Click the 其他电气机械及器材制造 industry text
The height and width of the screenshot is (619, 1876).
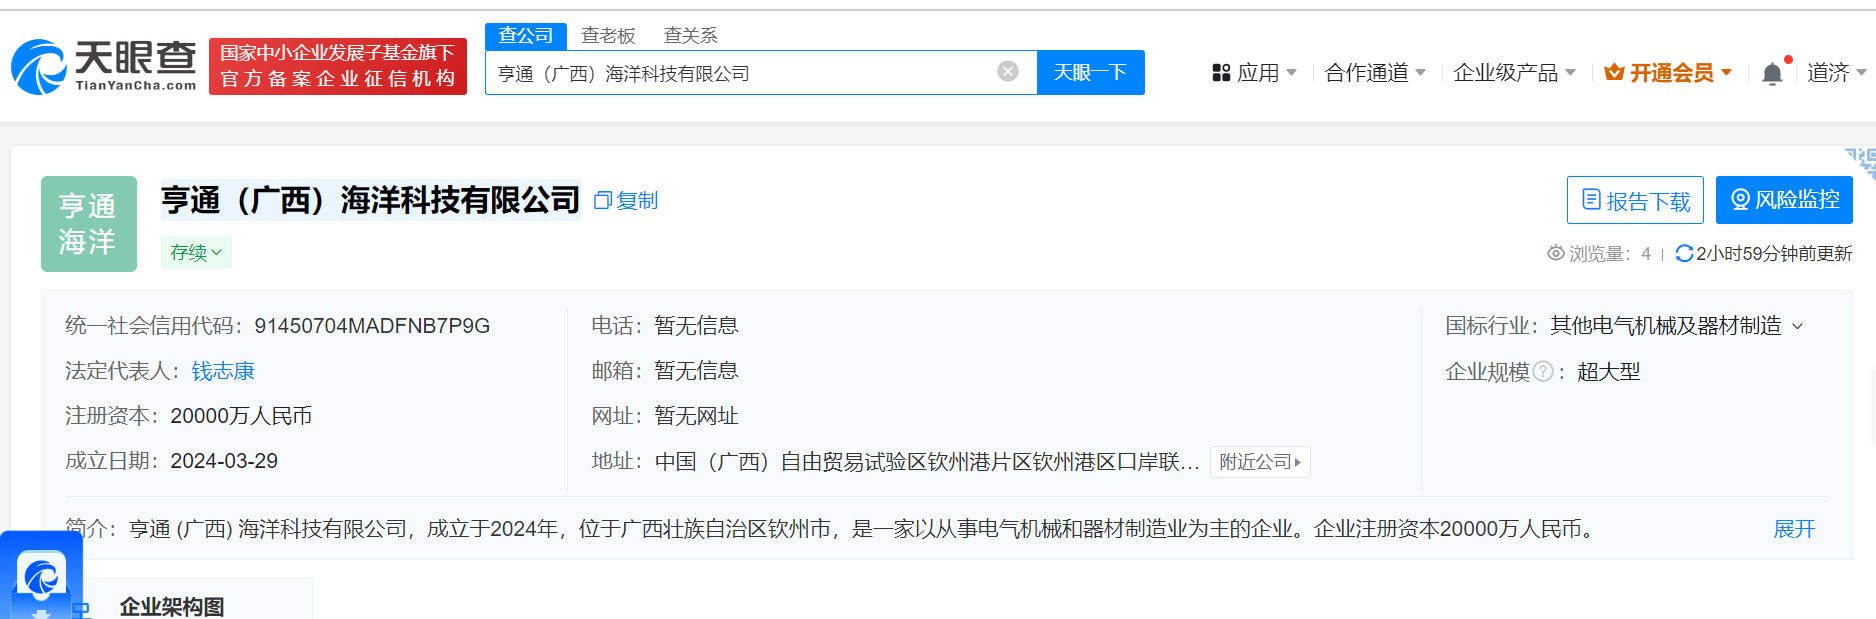[x=1666, y=326]
